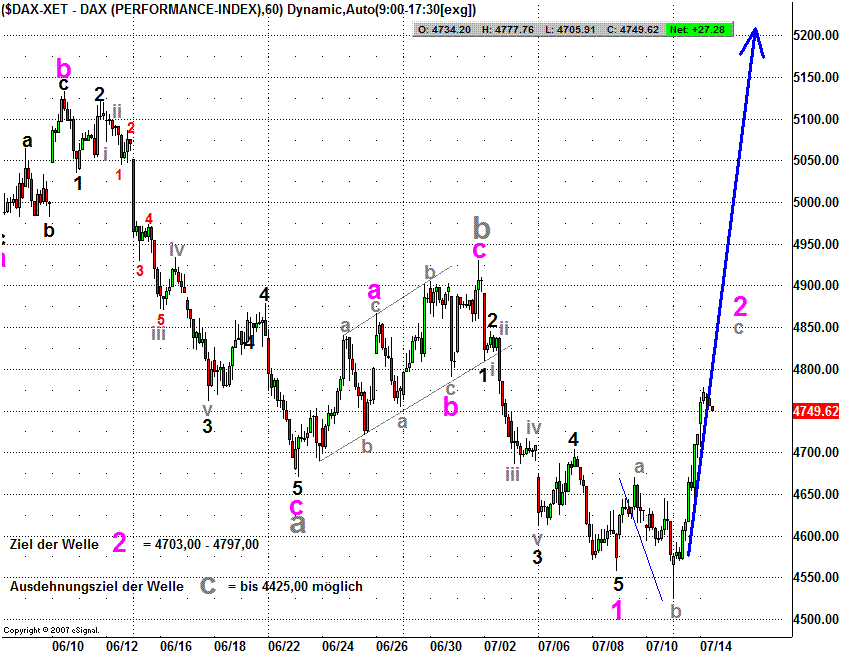842x662 pixels.
Task: Select the red 4749.62 current price marker
Action: tap(812, 410)
